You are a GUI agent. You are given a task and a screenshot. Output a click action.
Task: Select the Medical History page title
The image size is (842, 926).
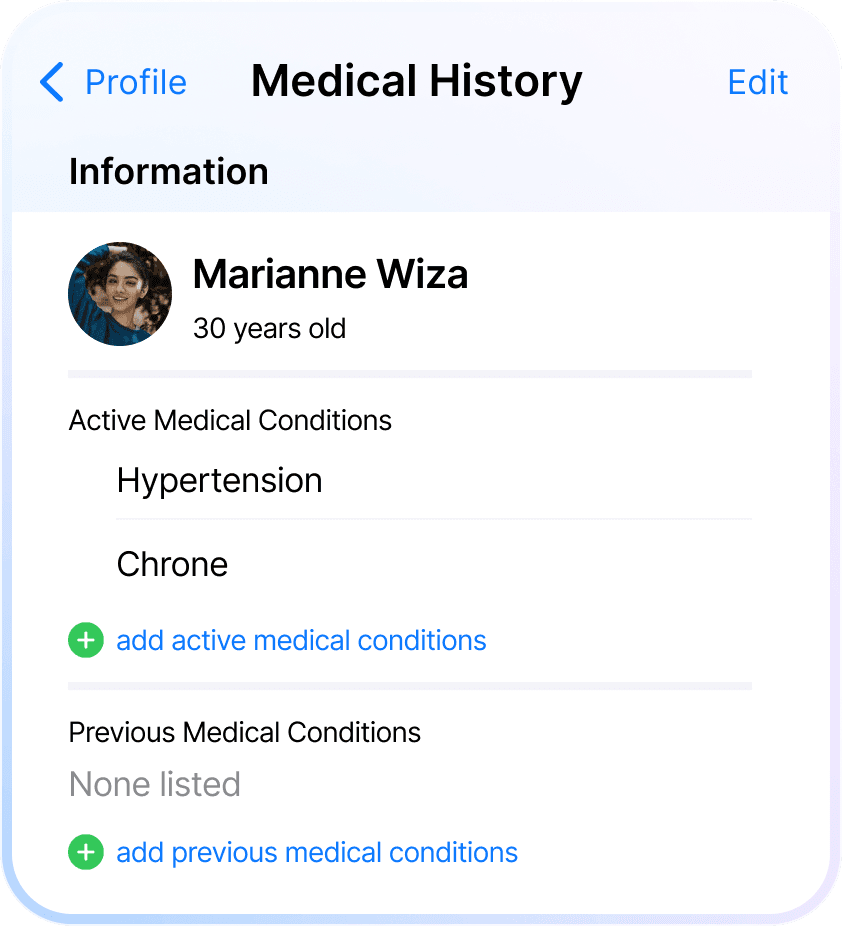416,81
